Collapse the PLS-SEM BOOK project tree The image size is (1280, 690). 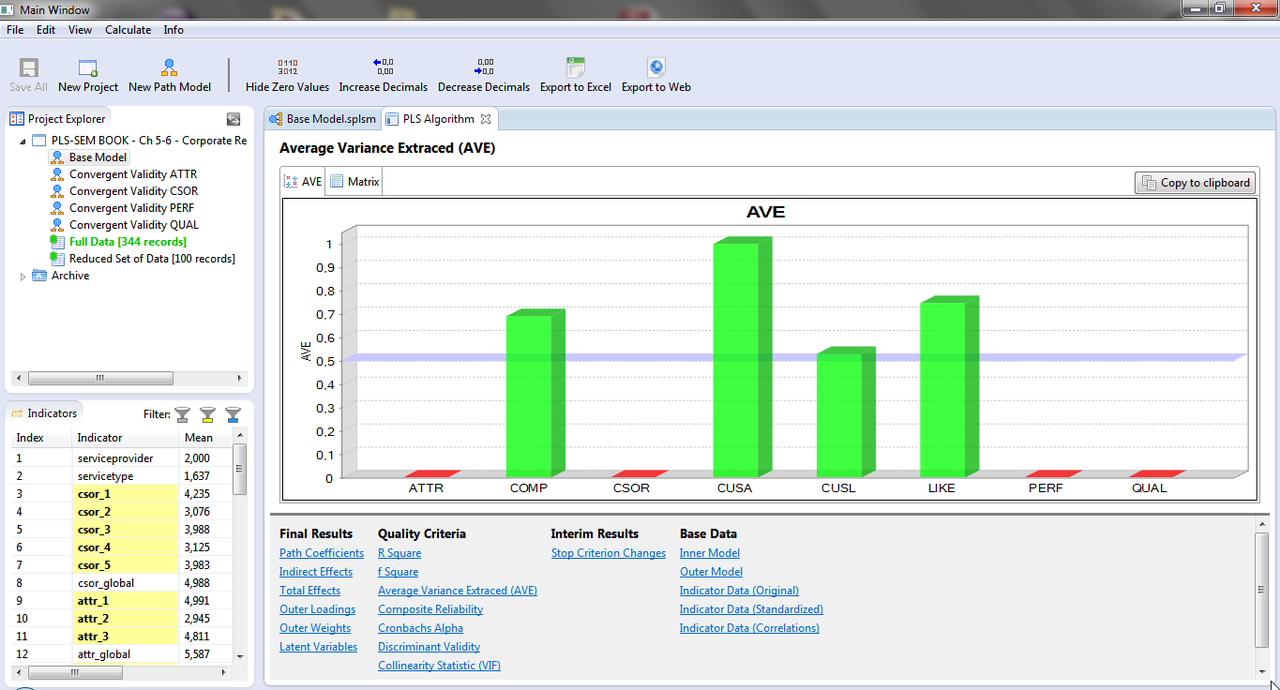pos(23,141)
